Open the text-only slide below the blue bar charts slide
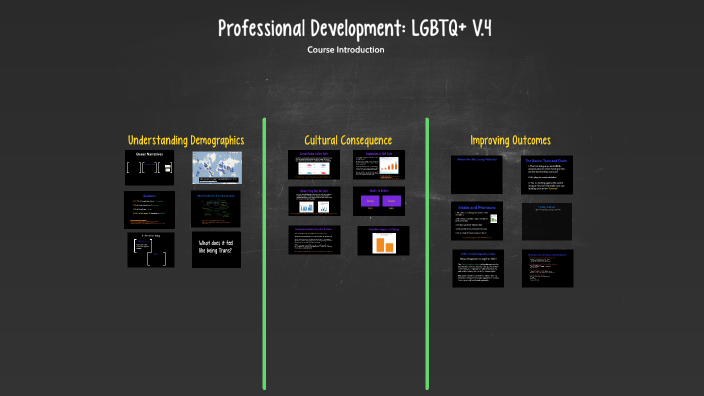Image resolution: width=704 pixels, height=396 pixels. point(314,240)
